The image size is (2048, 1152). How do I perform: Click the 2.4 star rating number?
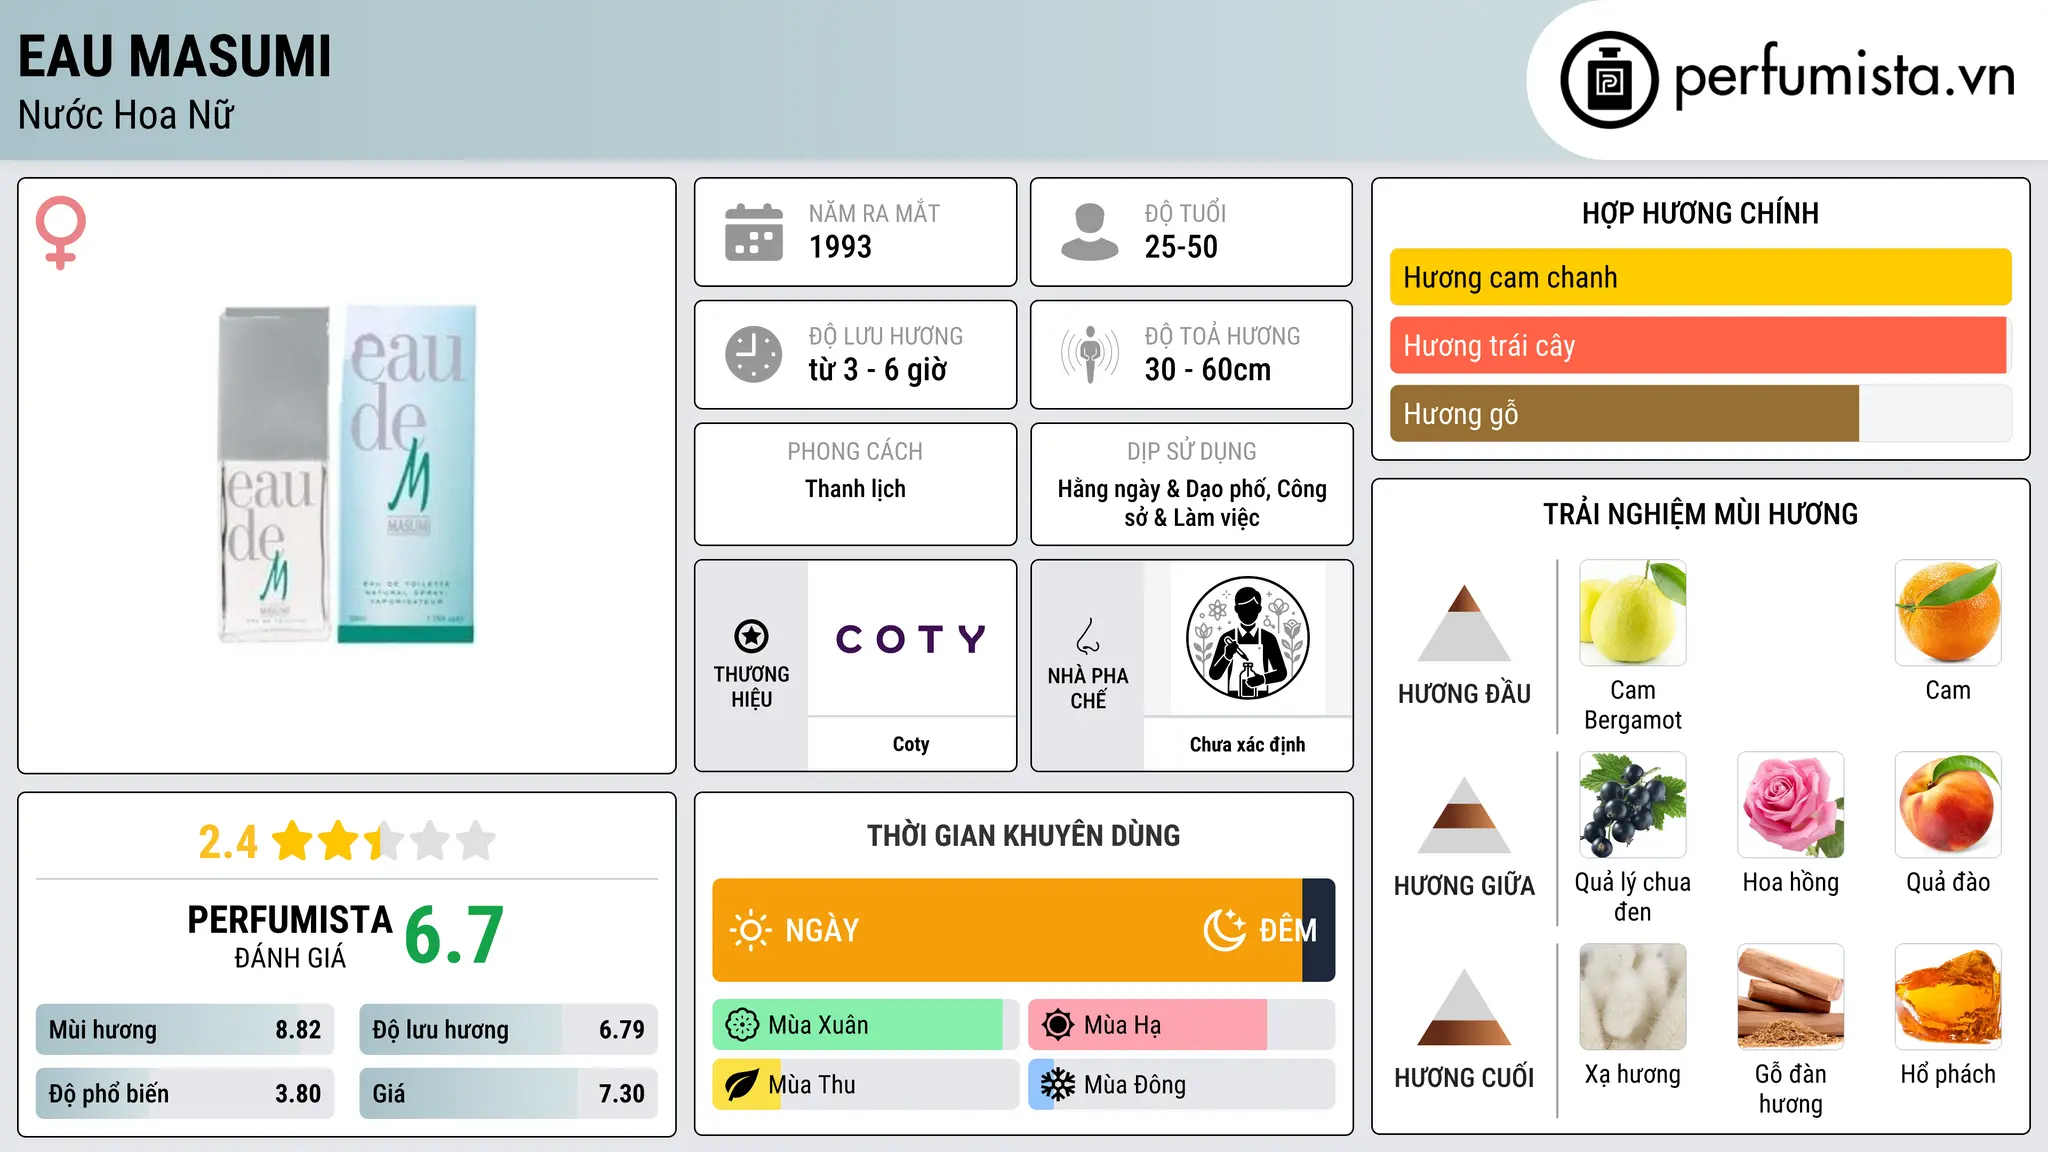228,842
